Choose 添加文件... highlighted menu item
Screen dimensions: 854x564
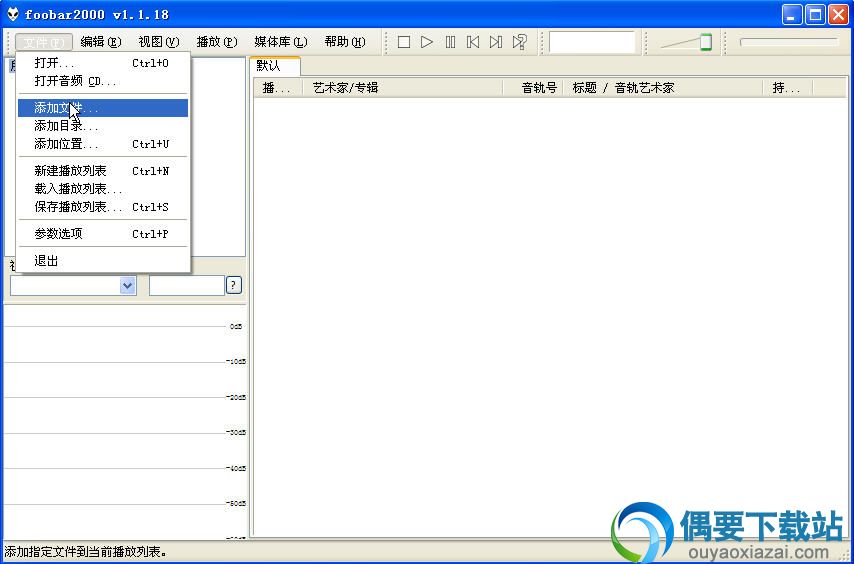pos(103,108)
